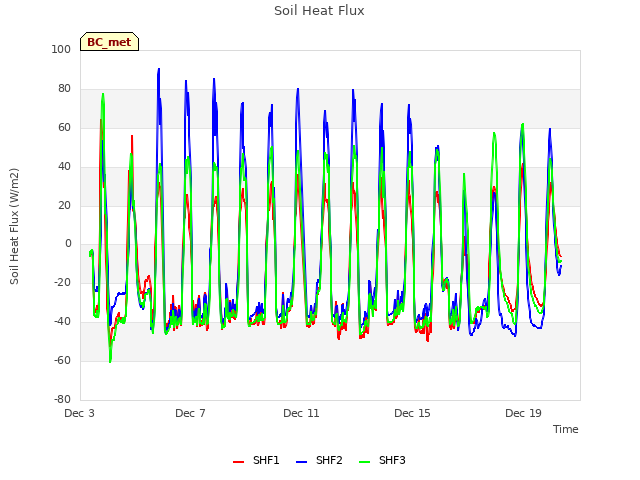Toggle the SHF1 series in legend
Viewport: 640px width, 480px height.
256,460
